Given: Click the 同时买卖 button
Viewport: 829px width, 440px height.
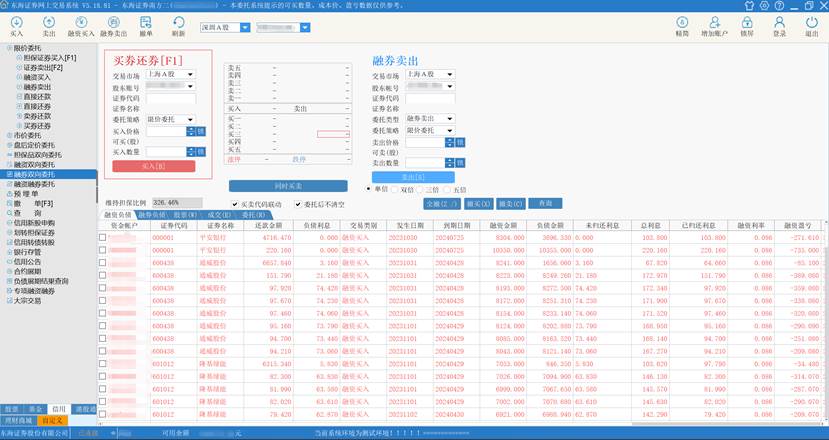Looking at the screenshot, I should click(x=288, y=186).
